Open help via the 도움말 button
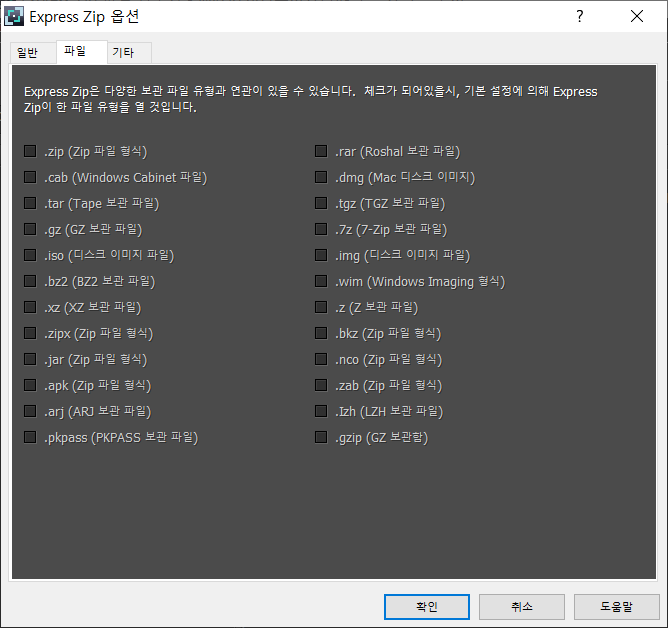This screenshot has width=668, height=628. point(616,607)
